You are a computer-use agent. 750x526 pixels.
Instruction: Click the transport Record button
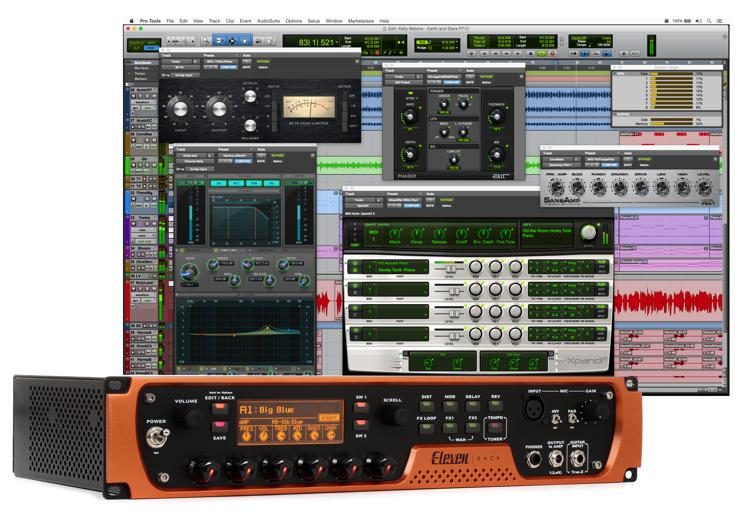pos(552,53)
